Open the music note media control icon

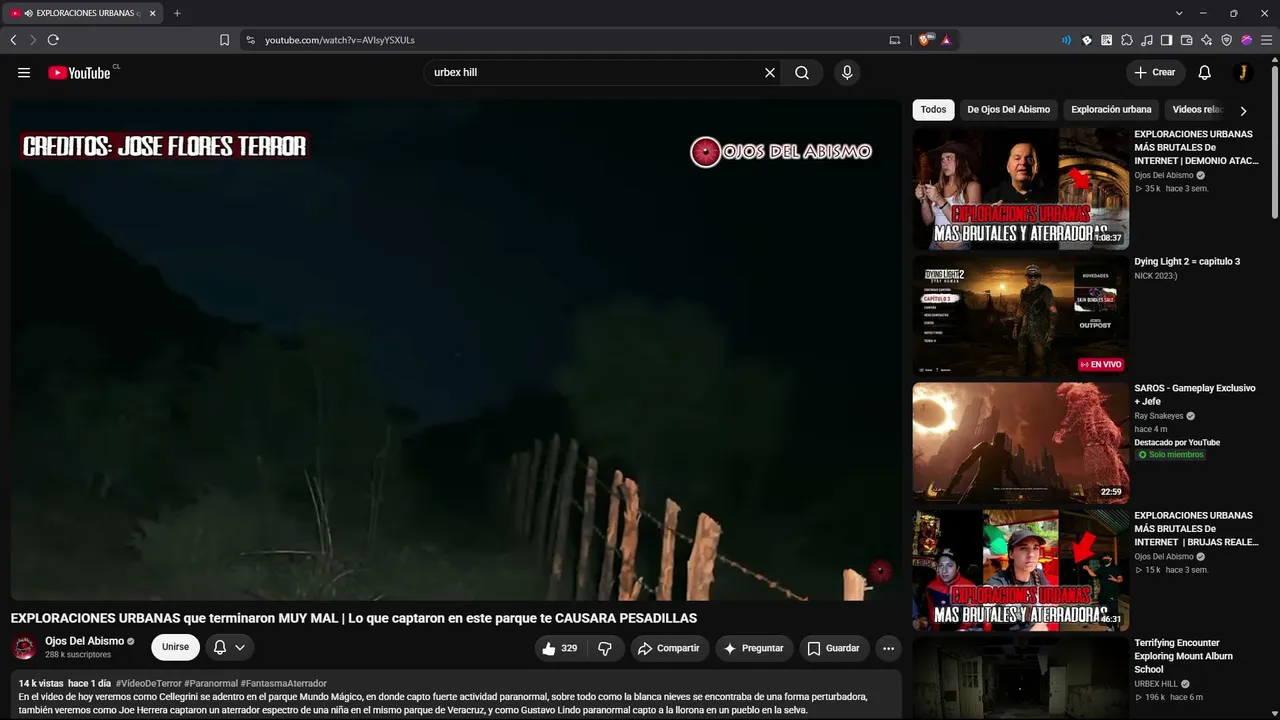pos(1146,40)
